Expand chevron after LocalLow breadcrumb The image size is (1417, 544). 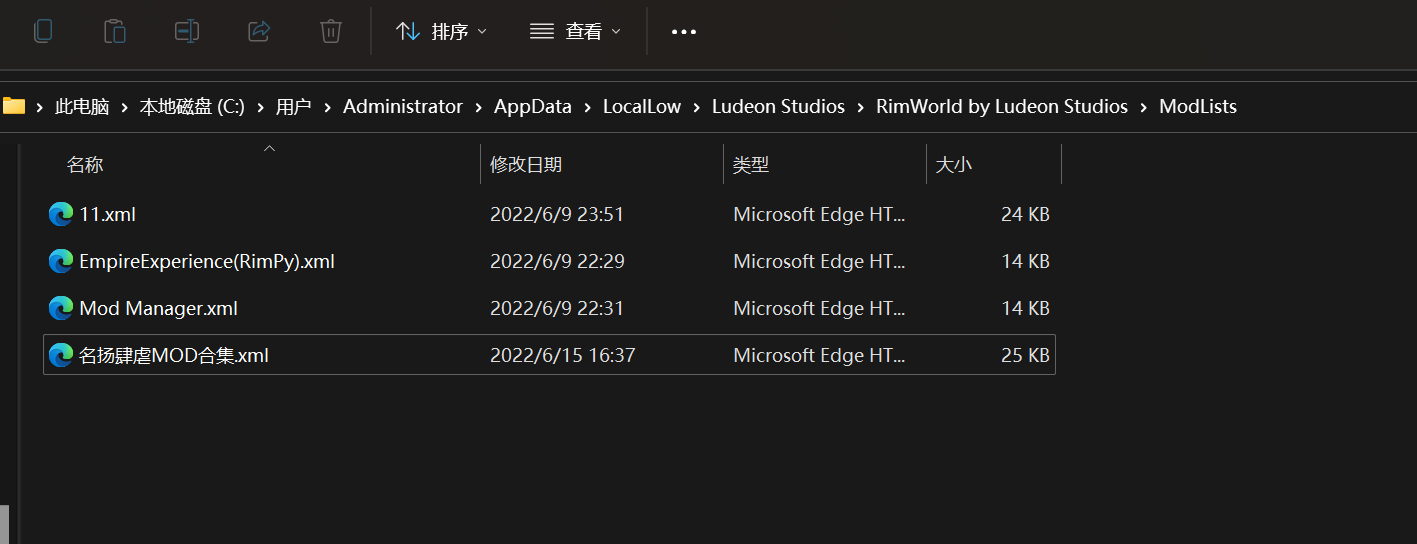coord(697,106)
